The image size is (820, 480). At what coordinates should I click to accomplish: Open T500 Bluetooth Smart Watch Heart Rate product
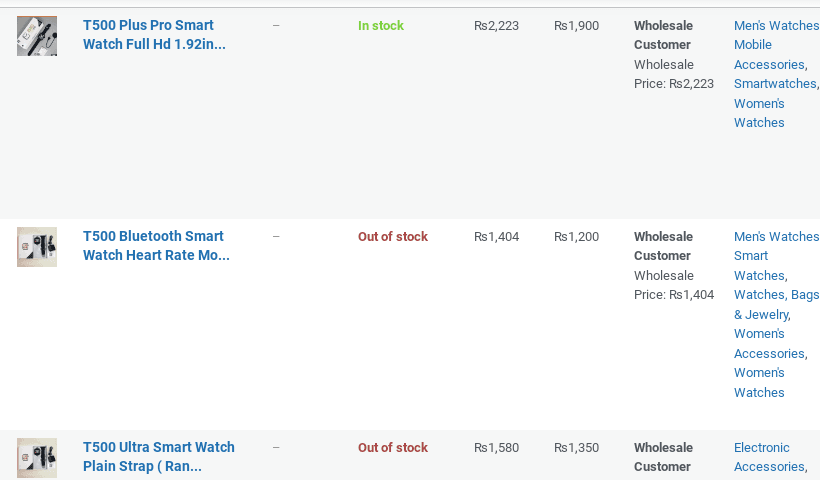155,246
